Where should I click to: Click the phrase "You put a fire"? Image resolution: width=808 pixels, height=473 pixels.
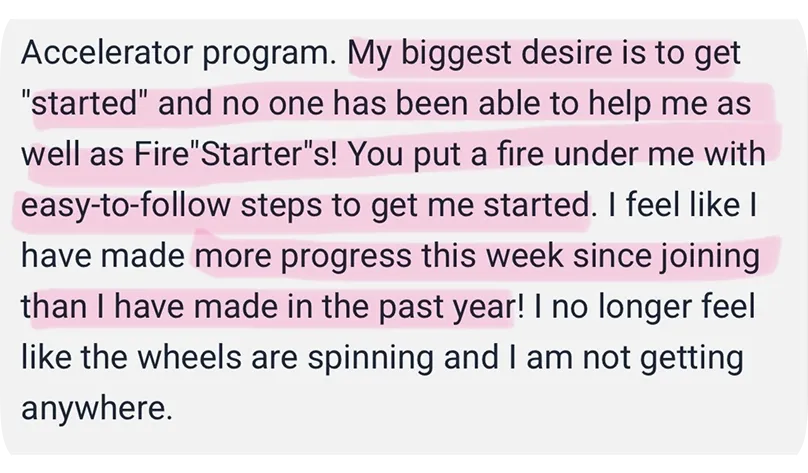click(446, 155)
